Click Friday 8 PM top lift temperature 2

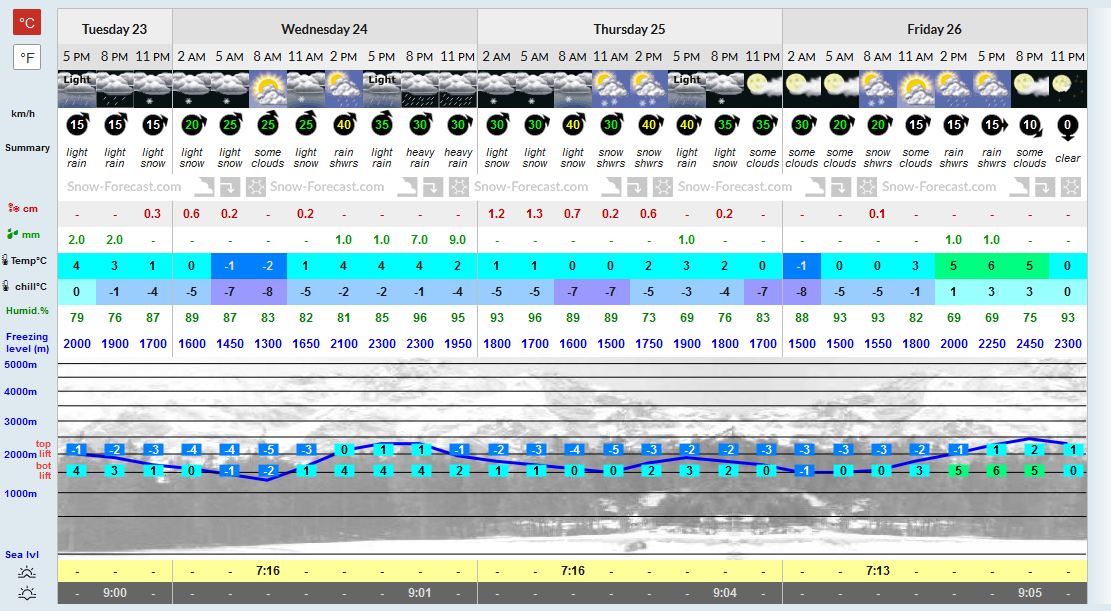[x=1034, y=449]
